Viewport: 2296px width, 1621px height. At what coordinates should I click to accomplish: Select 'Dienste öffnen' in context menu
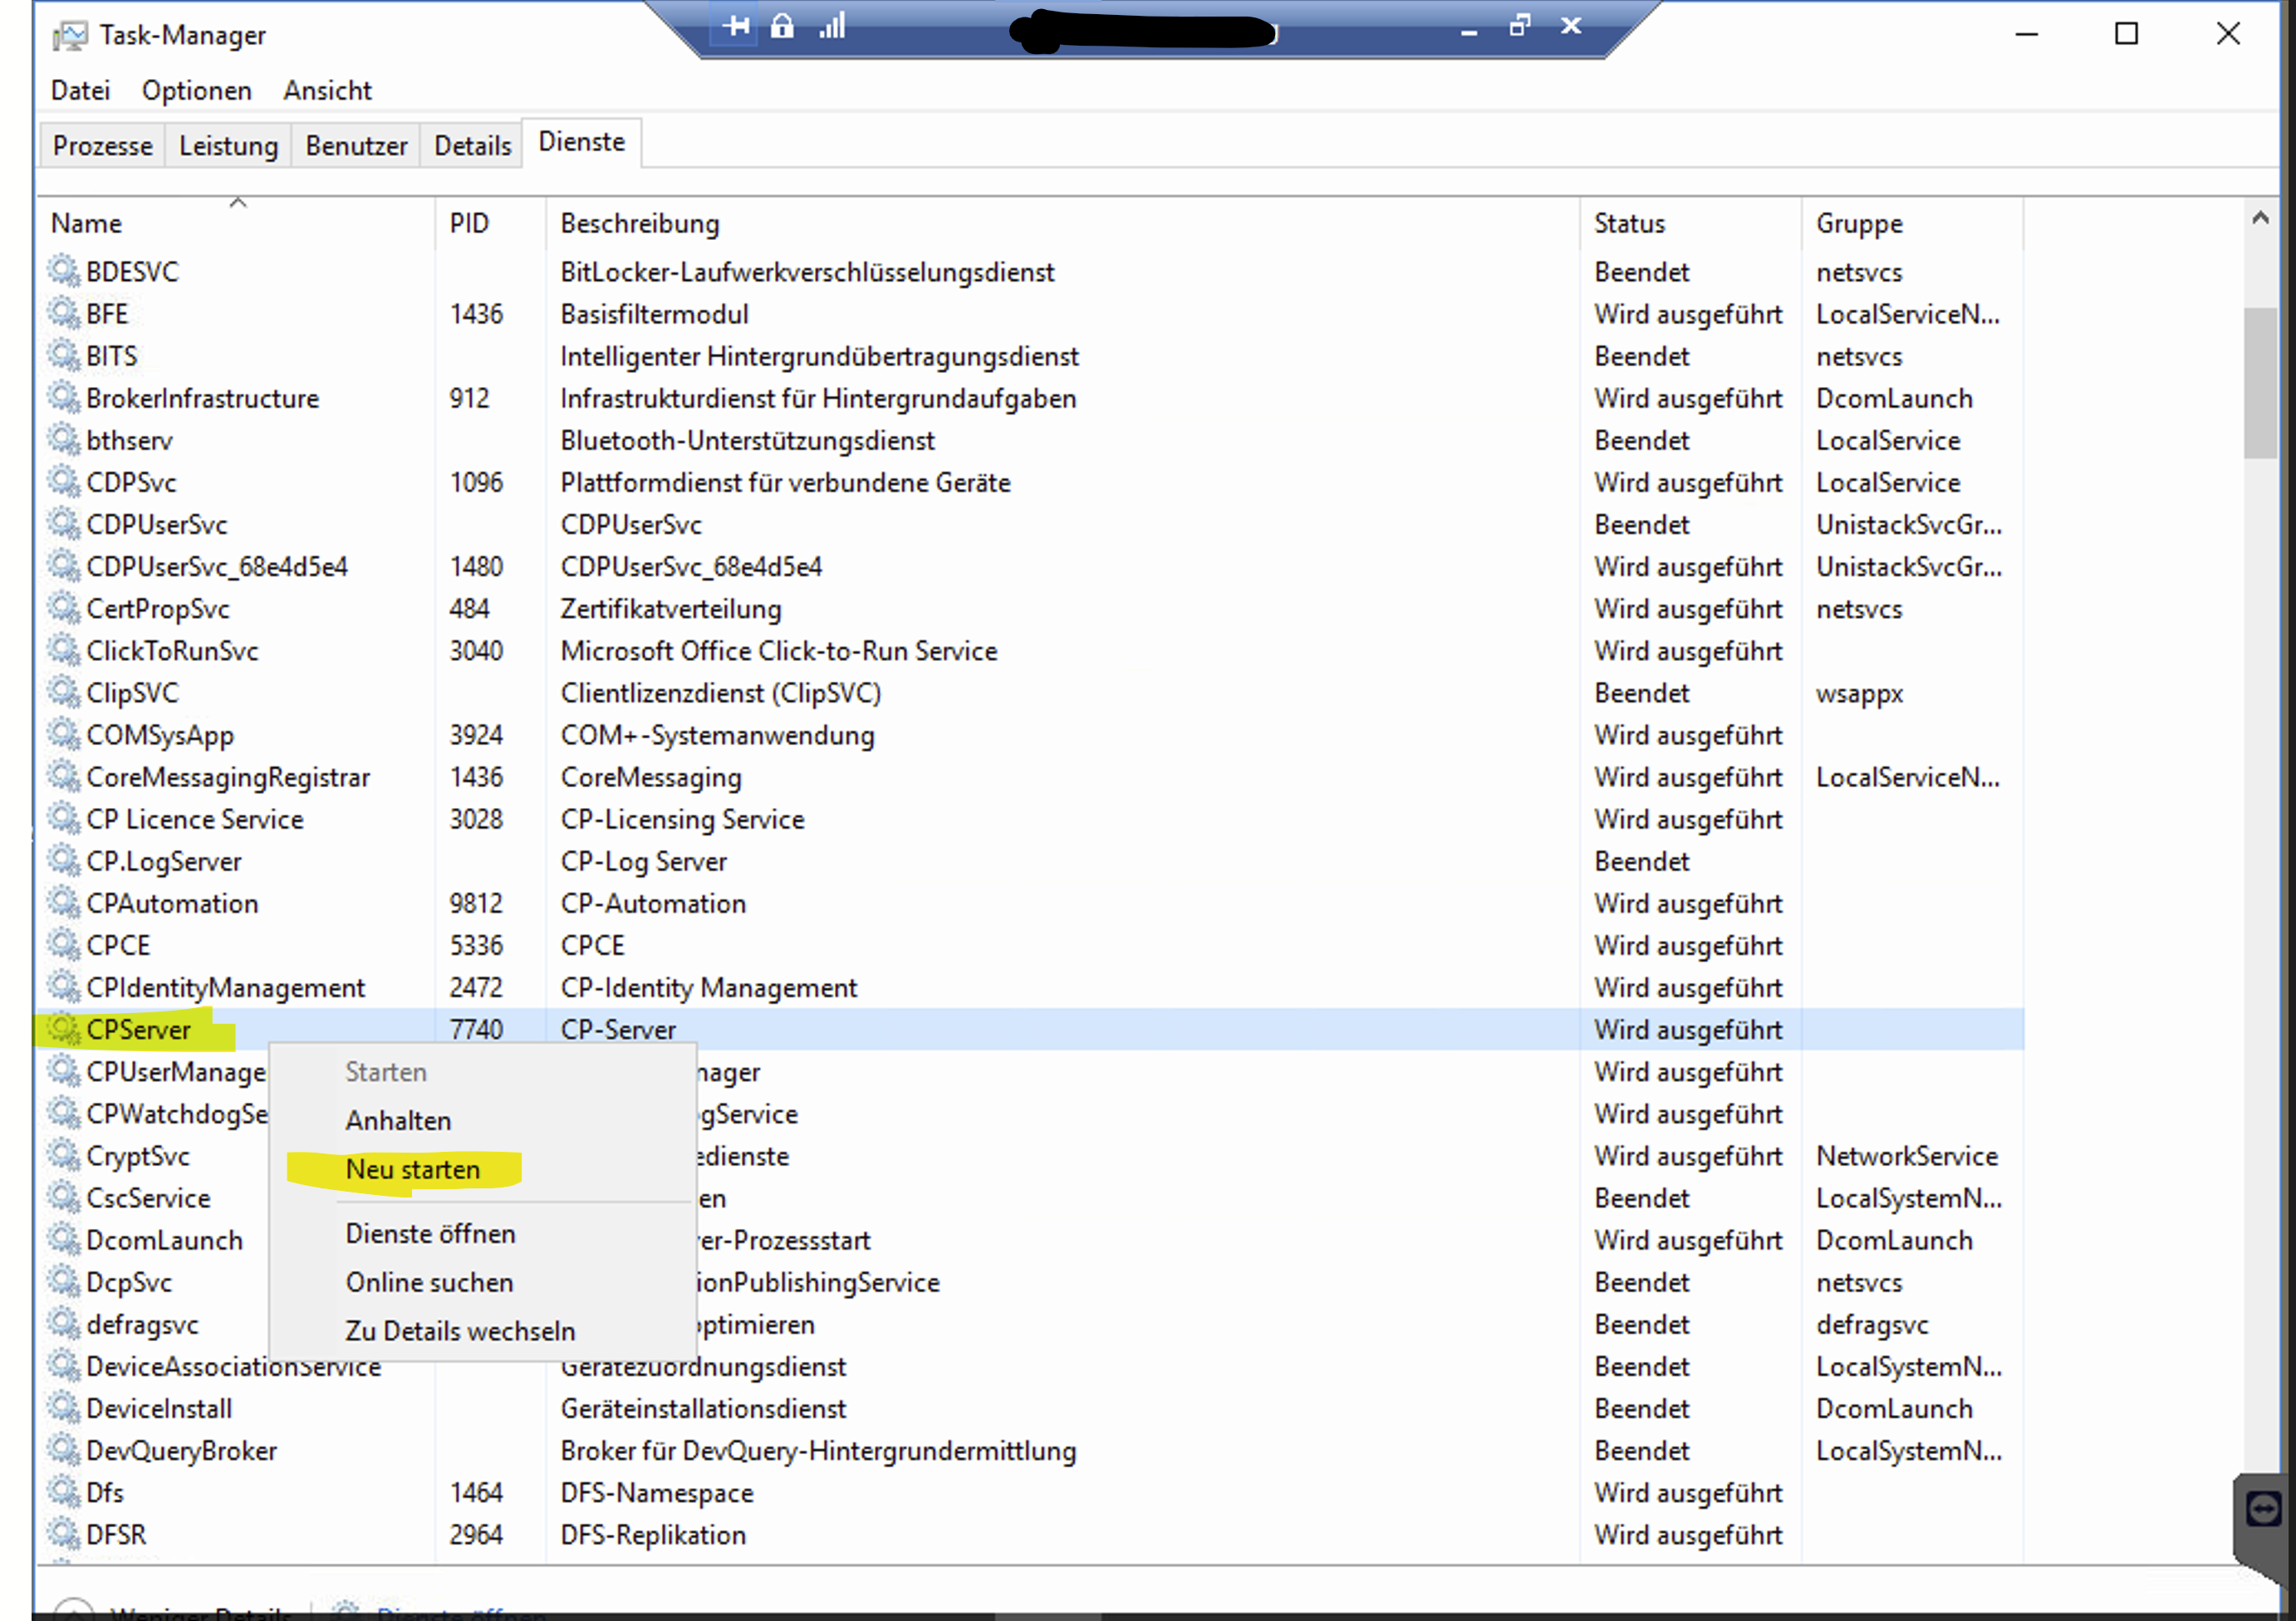pyautogui.click(x=430, y=1234)
